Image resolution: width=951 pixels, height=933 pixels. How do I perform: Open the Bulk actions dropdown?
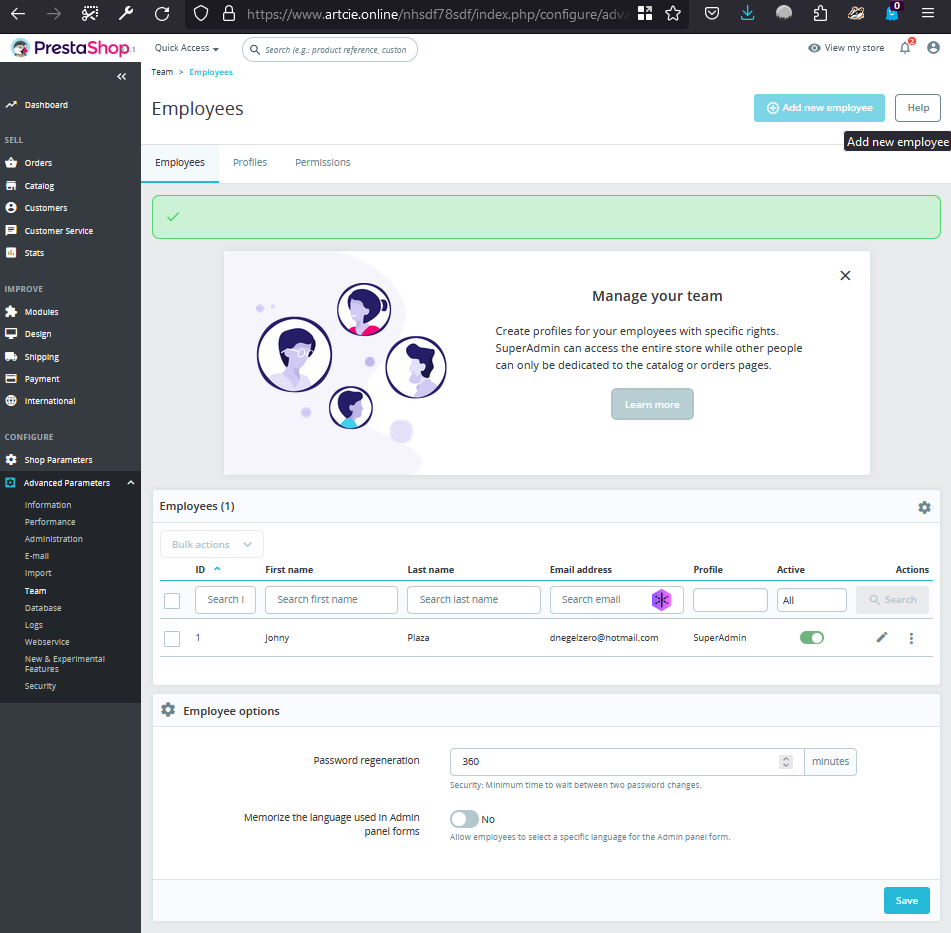pos(212,544)
